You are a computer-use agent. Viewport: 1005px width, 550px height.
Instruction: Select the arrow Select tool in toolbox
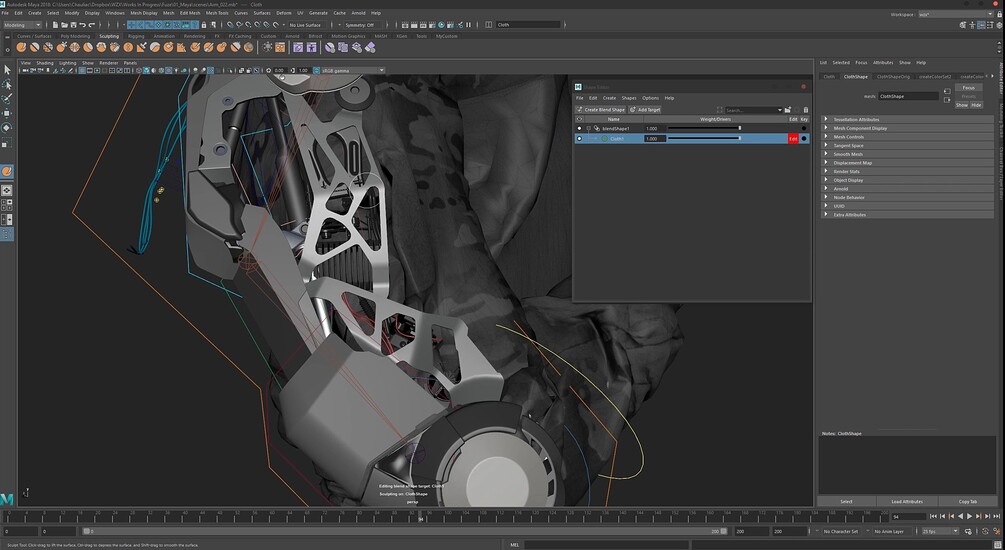point(7,70)
